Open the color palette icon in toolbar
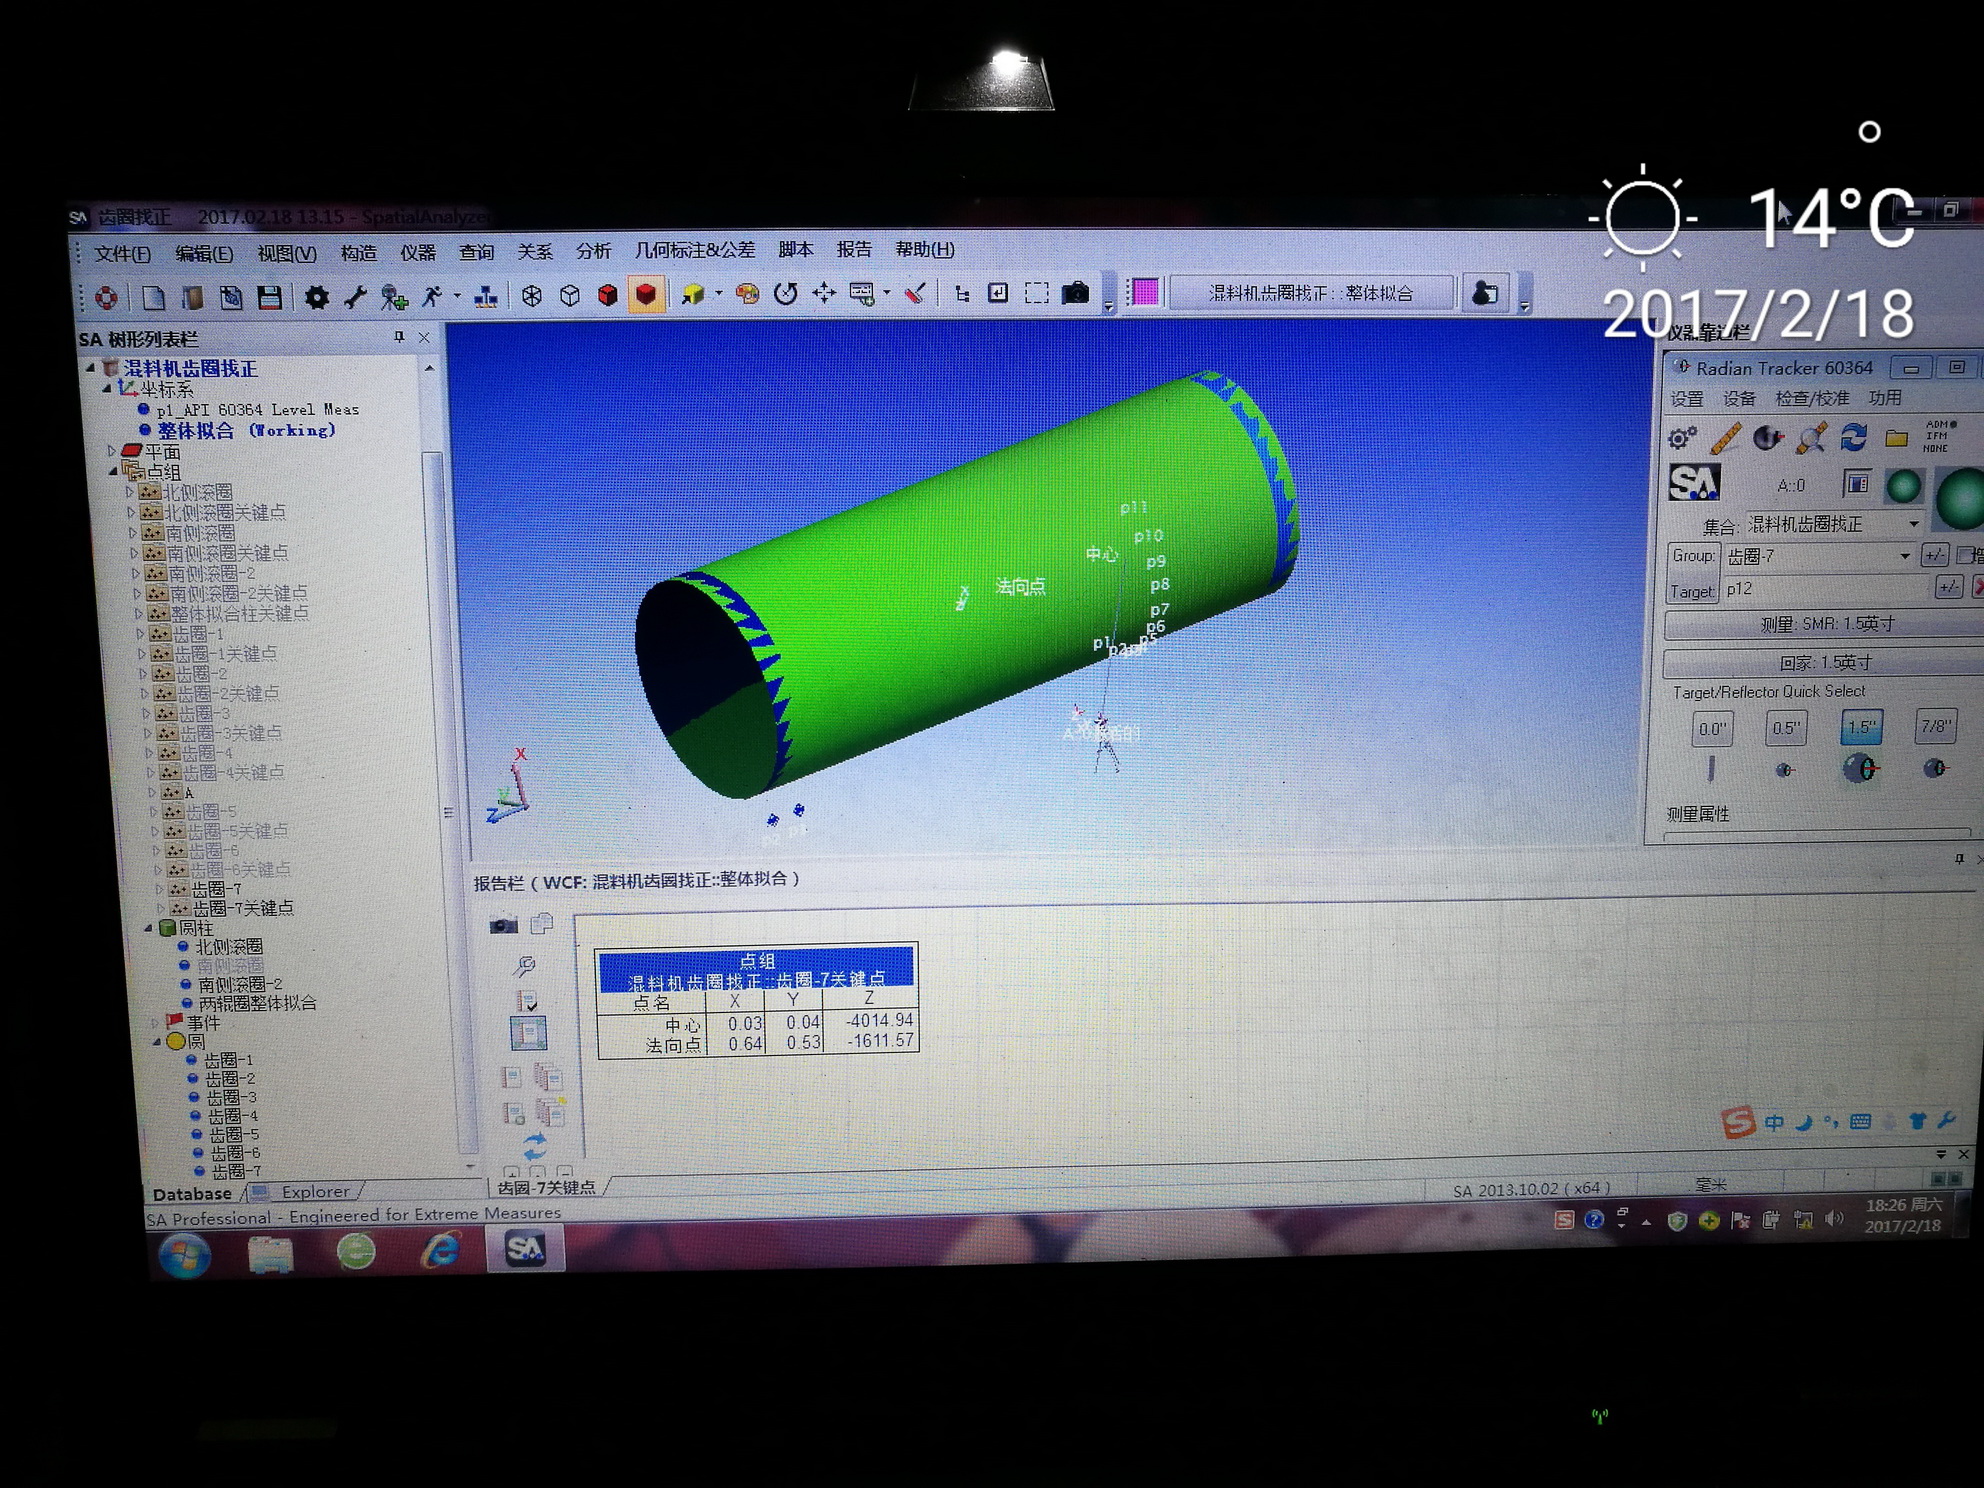This screenshot has width=1984, height=1488. (746, 293)
